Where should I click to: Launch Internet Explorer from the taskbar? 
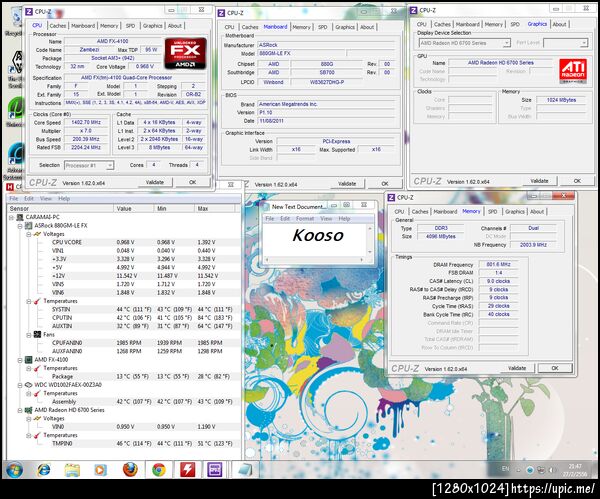44,470
